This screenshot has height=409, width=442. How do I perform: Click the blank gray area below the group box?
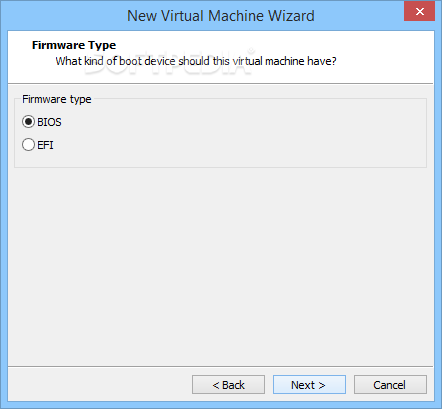221,267
